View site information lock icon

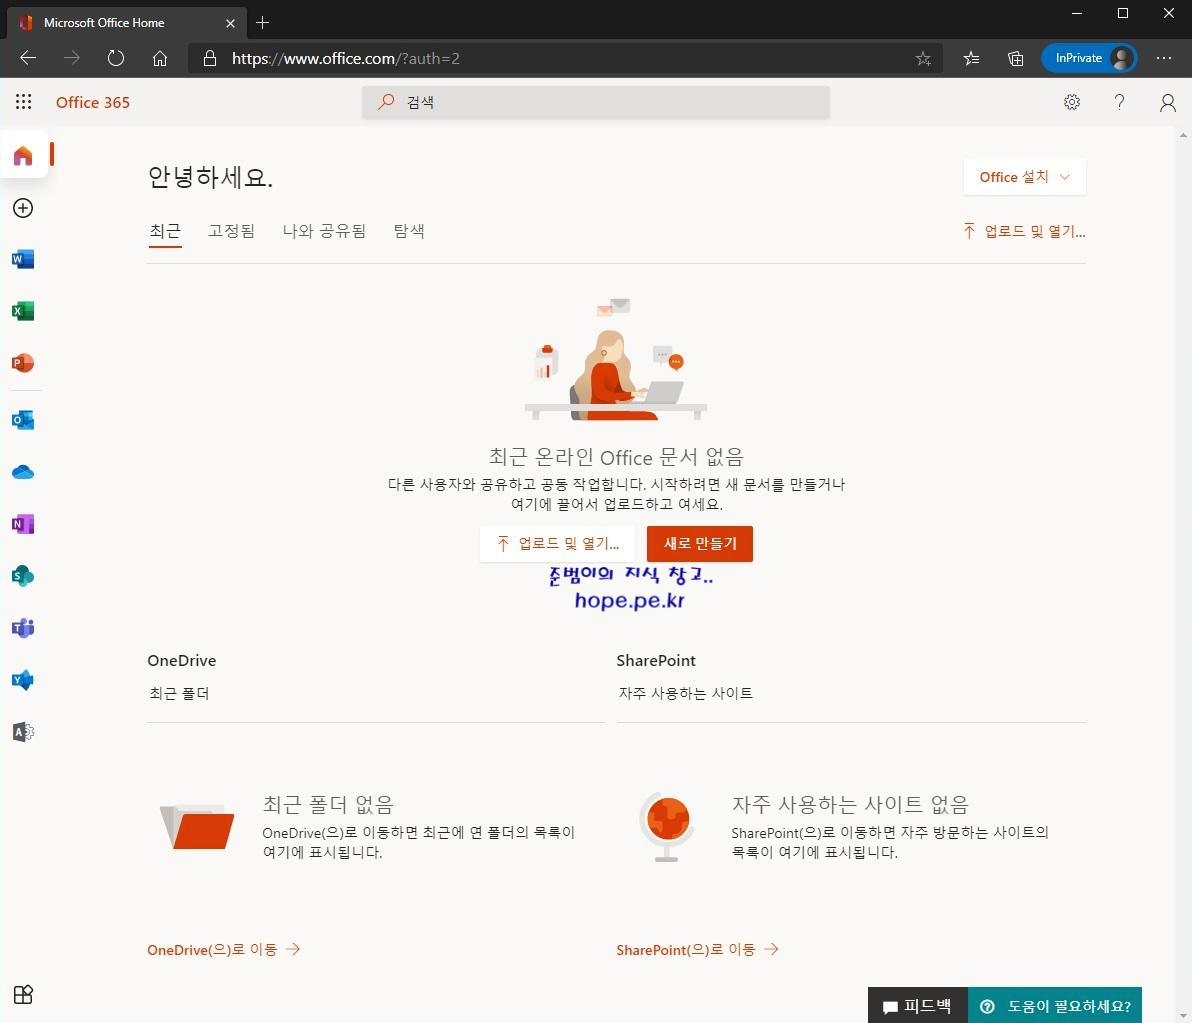(210, 59)
